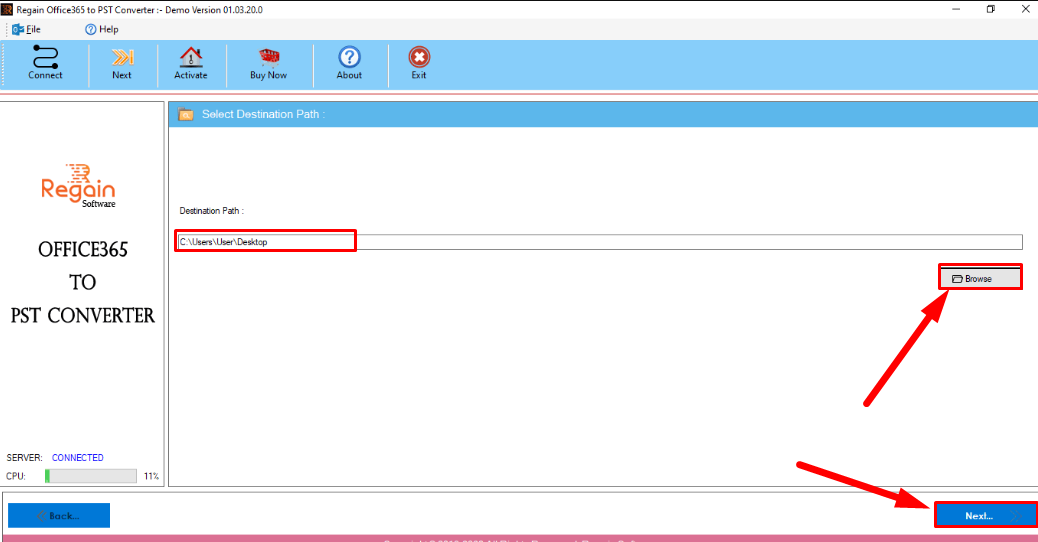Screen dimensions: 1038x542
Task: Minimize the Regain converter window
Action: 956,9
